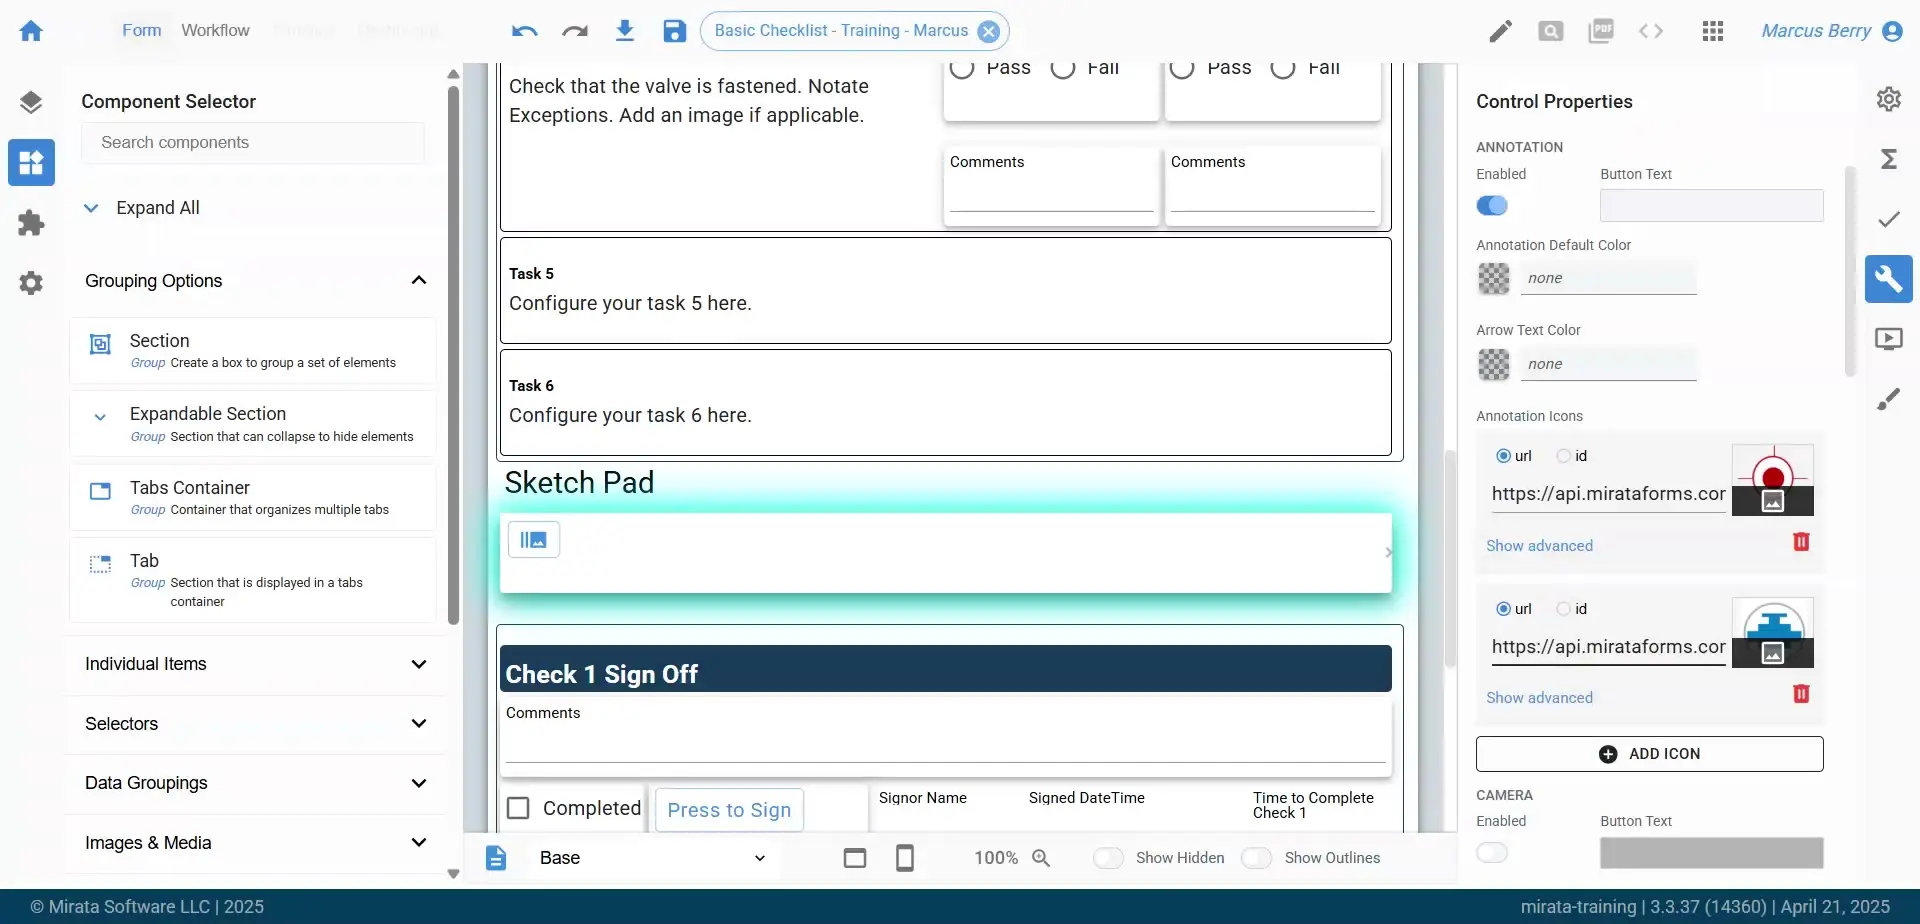Select the Components layers icon in left sidebar
This screenshot has width=1920, height=924.
click(32, 100)
